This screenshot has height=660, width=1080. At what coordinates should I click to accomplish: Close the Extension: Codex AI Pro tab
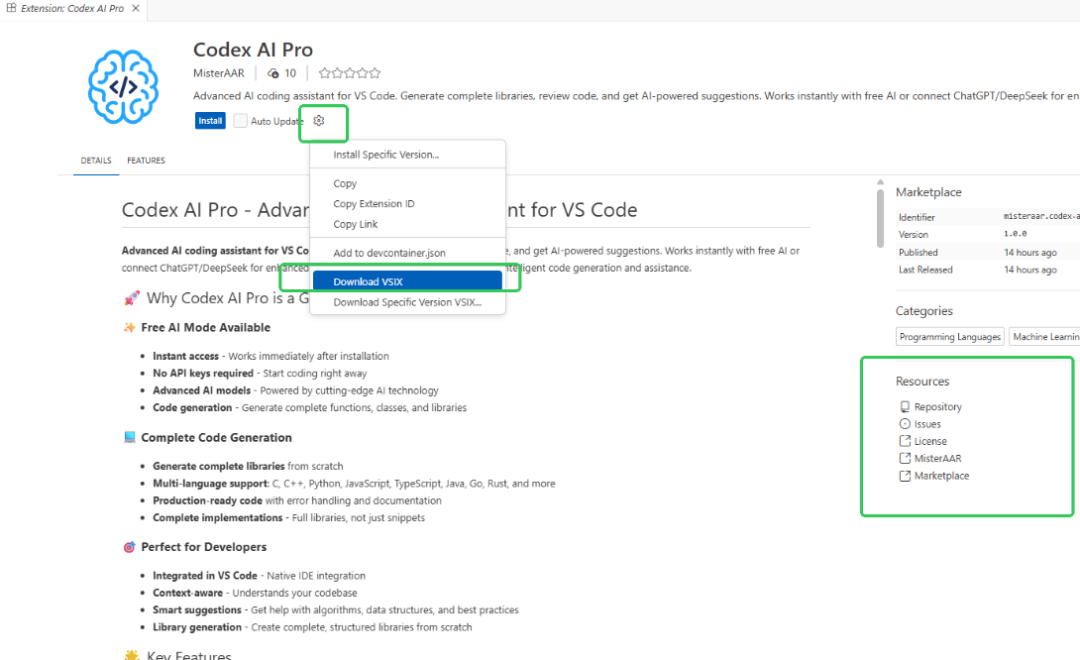[x=136, y=8]
